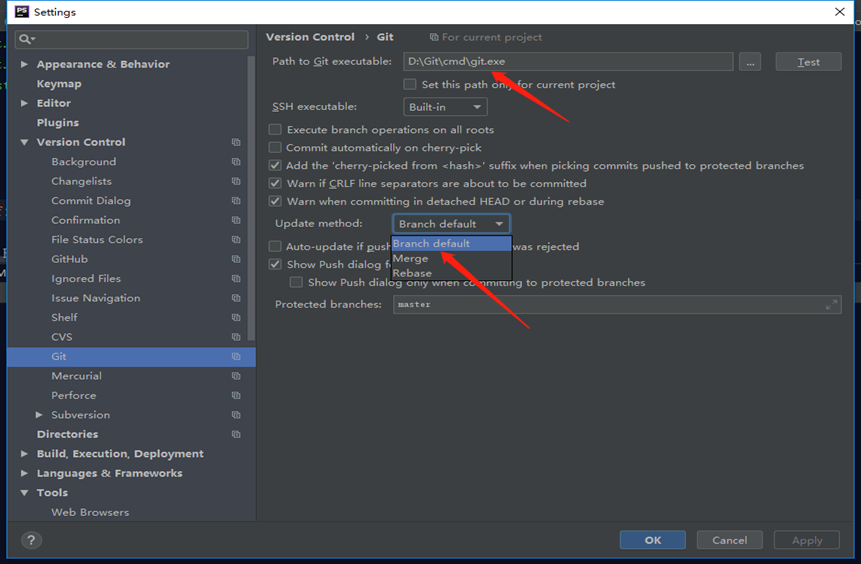The image size is (861, 564).
Task: Click the project-level icon beside Directories
Action: click(x=236, y=434)
